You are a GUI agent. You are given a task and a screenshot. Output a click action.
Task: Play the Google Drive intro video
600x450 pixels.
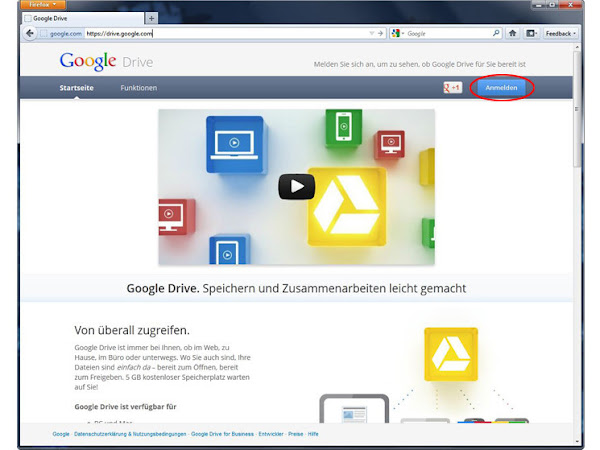click(x=297, y=187)
